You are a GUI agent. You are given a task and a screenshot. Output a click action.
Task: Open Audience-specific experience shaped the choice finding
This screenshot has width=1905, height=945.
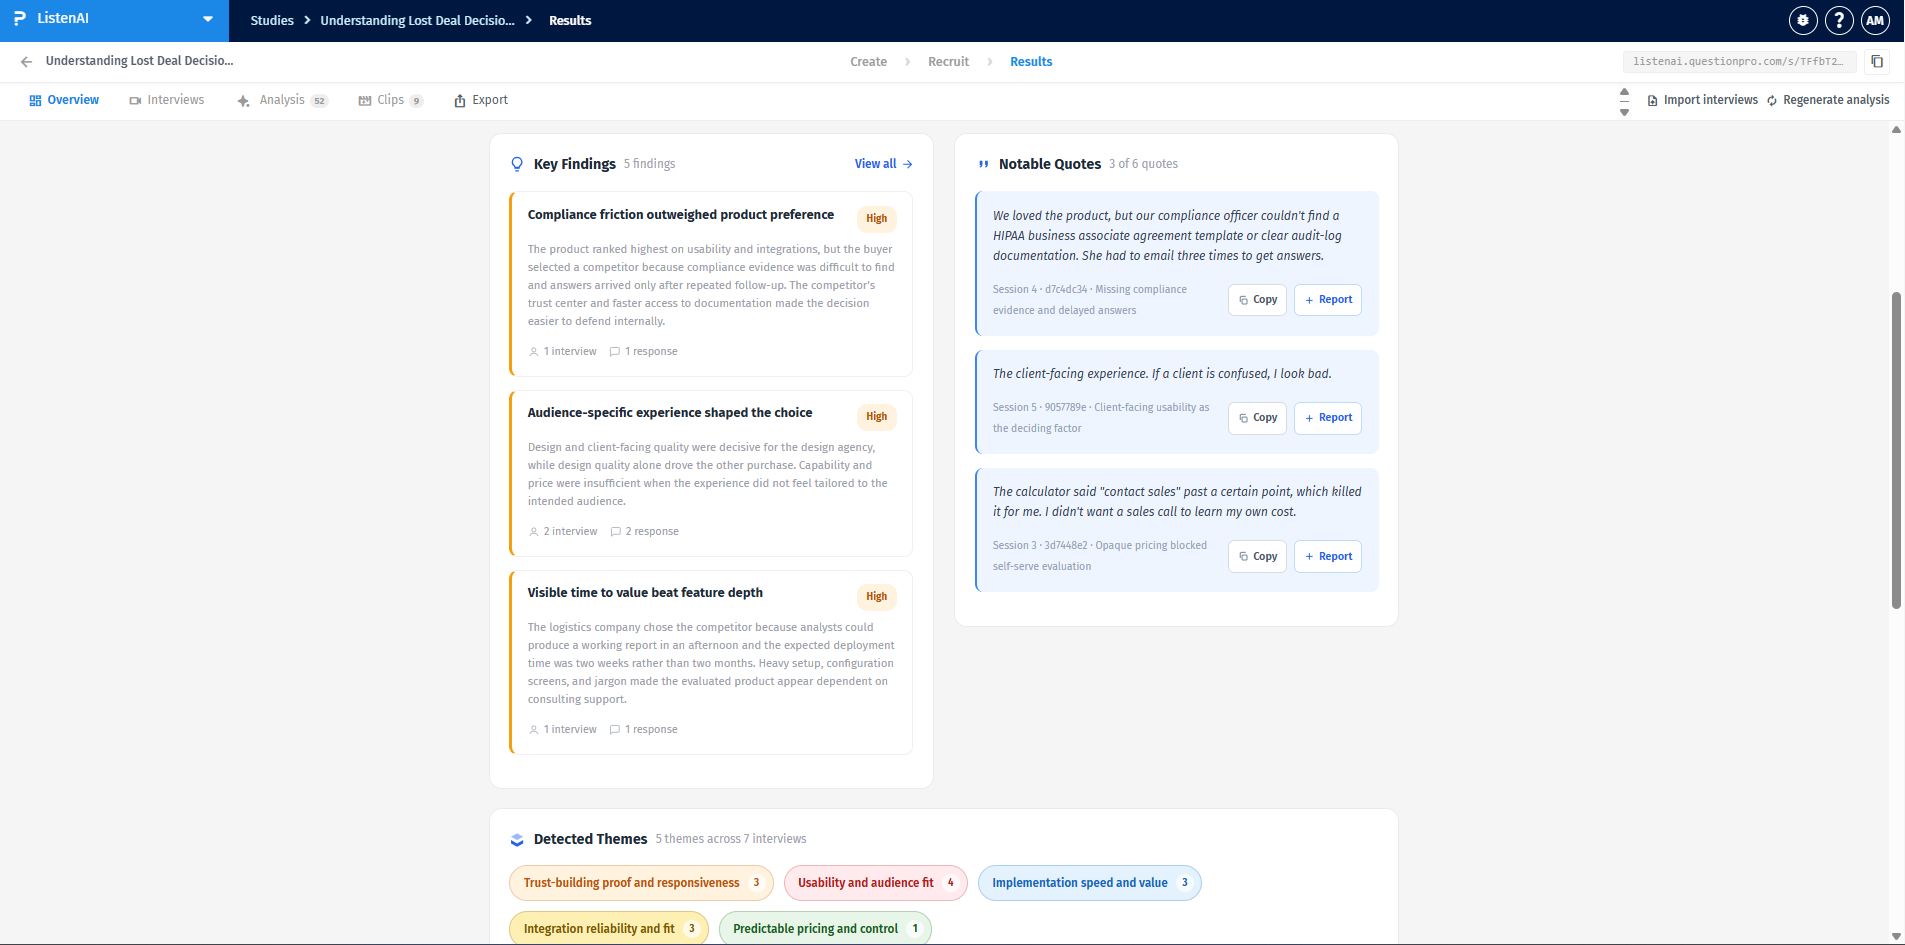pos(711,473)
